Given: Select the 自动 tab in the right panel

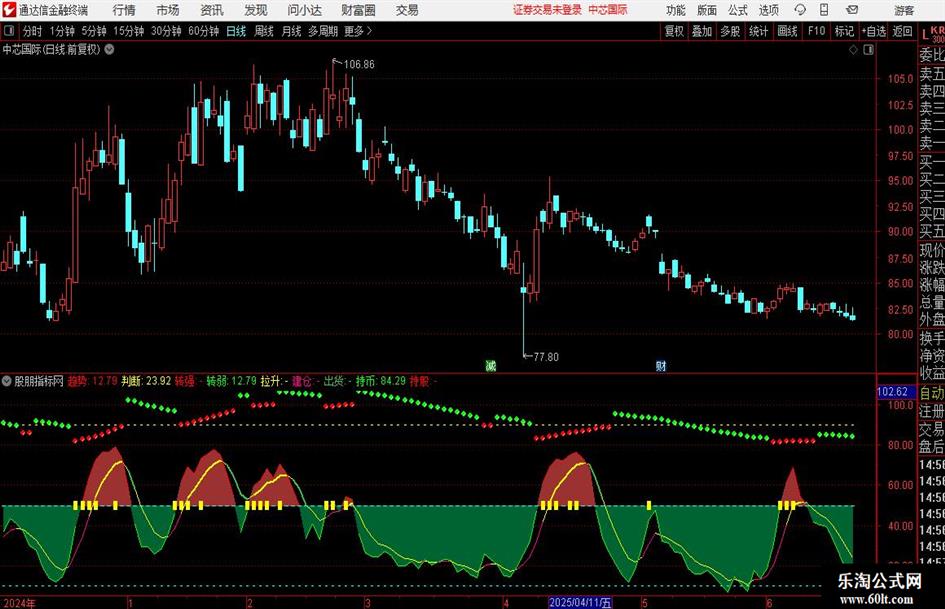Looking at the screenshot, I should 931,393.
